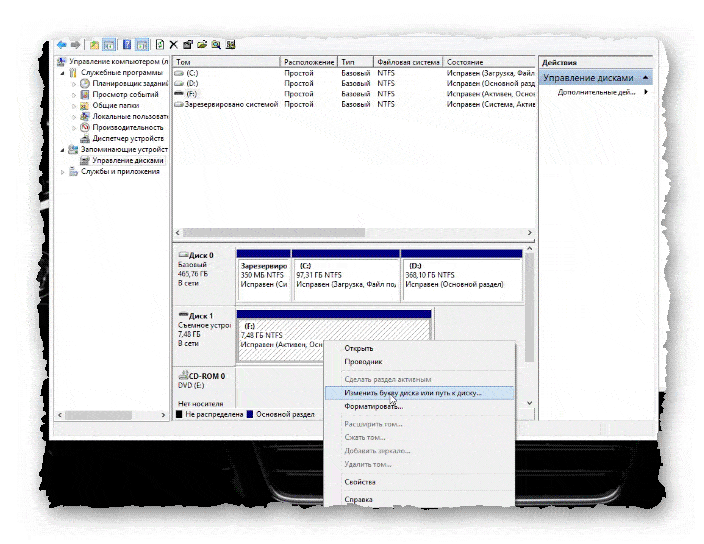Click the Файловая система column header
This screenshot has width=704, height=544.
[x=408, y=62]
